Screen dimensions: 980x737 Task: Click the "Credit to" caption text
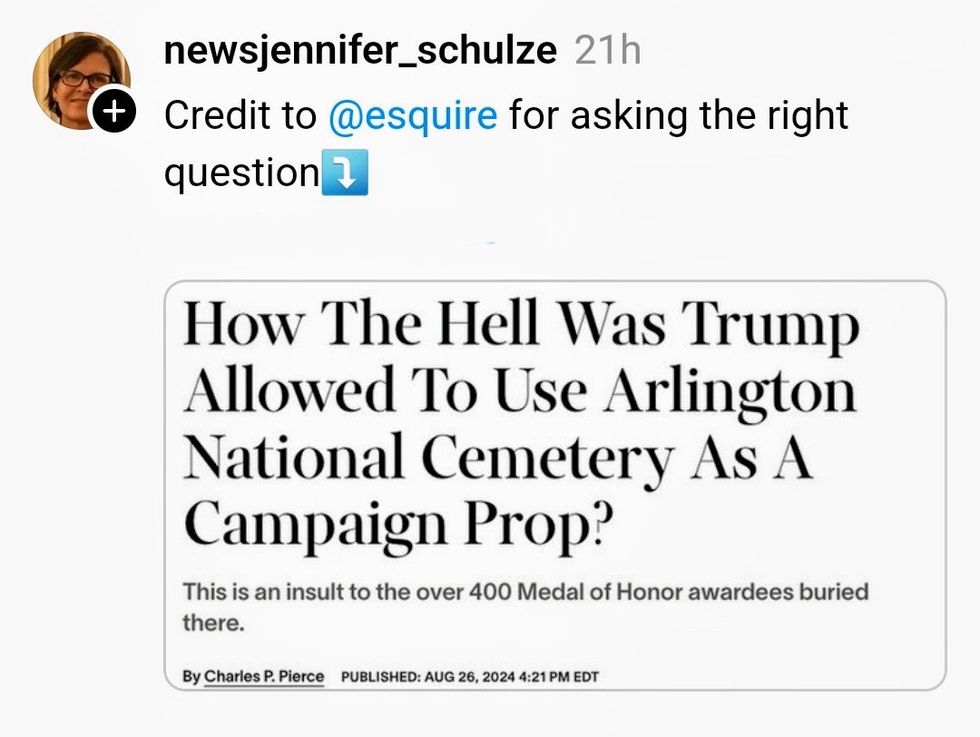tap(239, 116)
